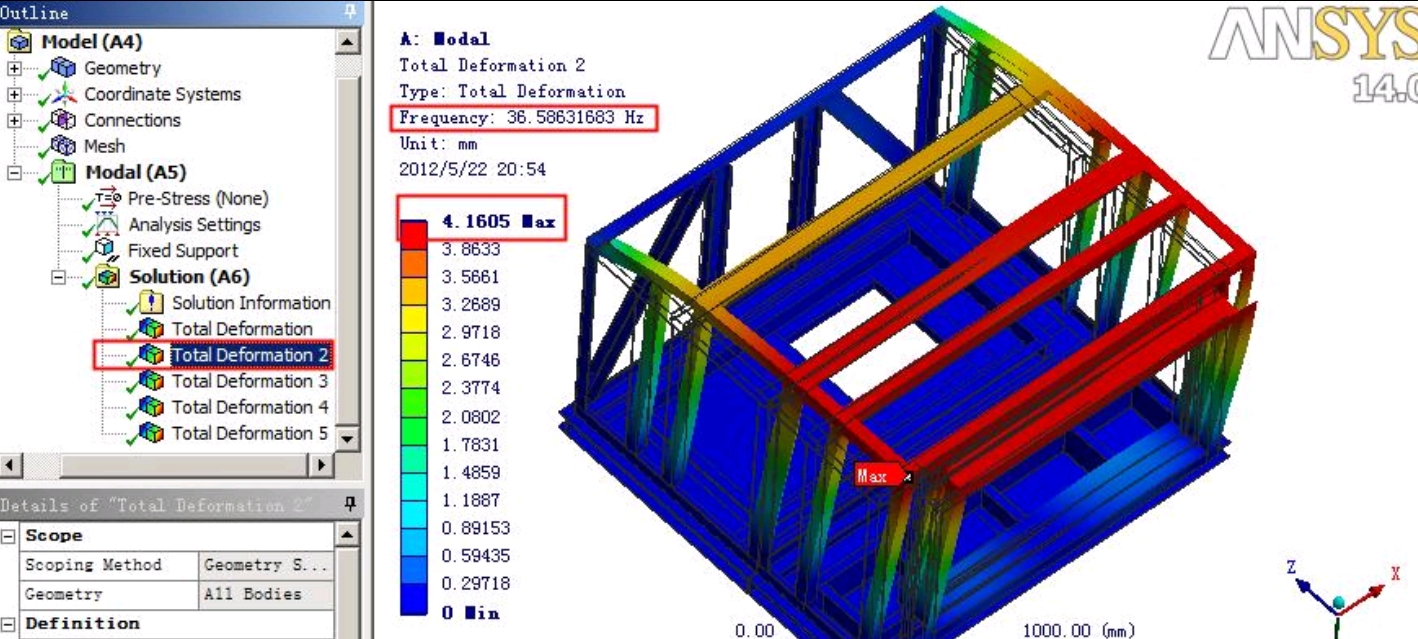1418x639 pixels.
Task: Select Total Deformation 5 result
Action: (x=250, y=432)
